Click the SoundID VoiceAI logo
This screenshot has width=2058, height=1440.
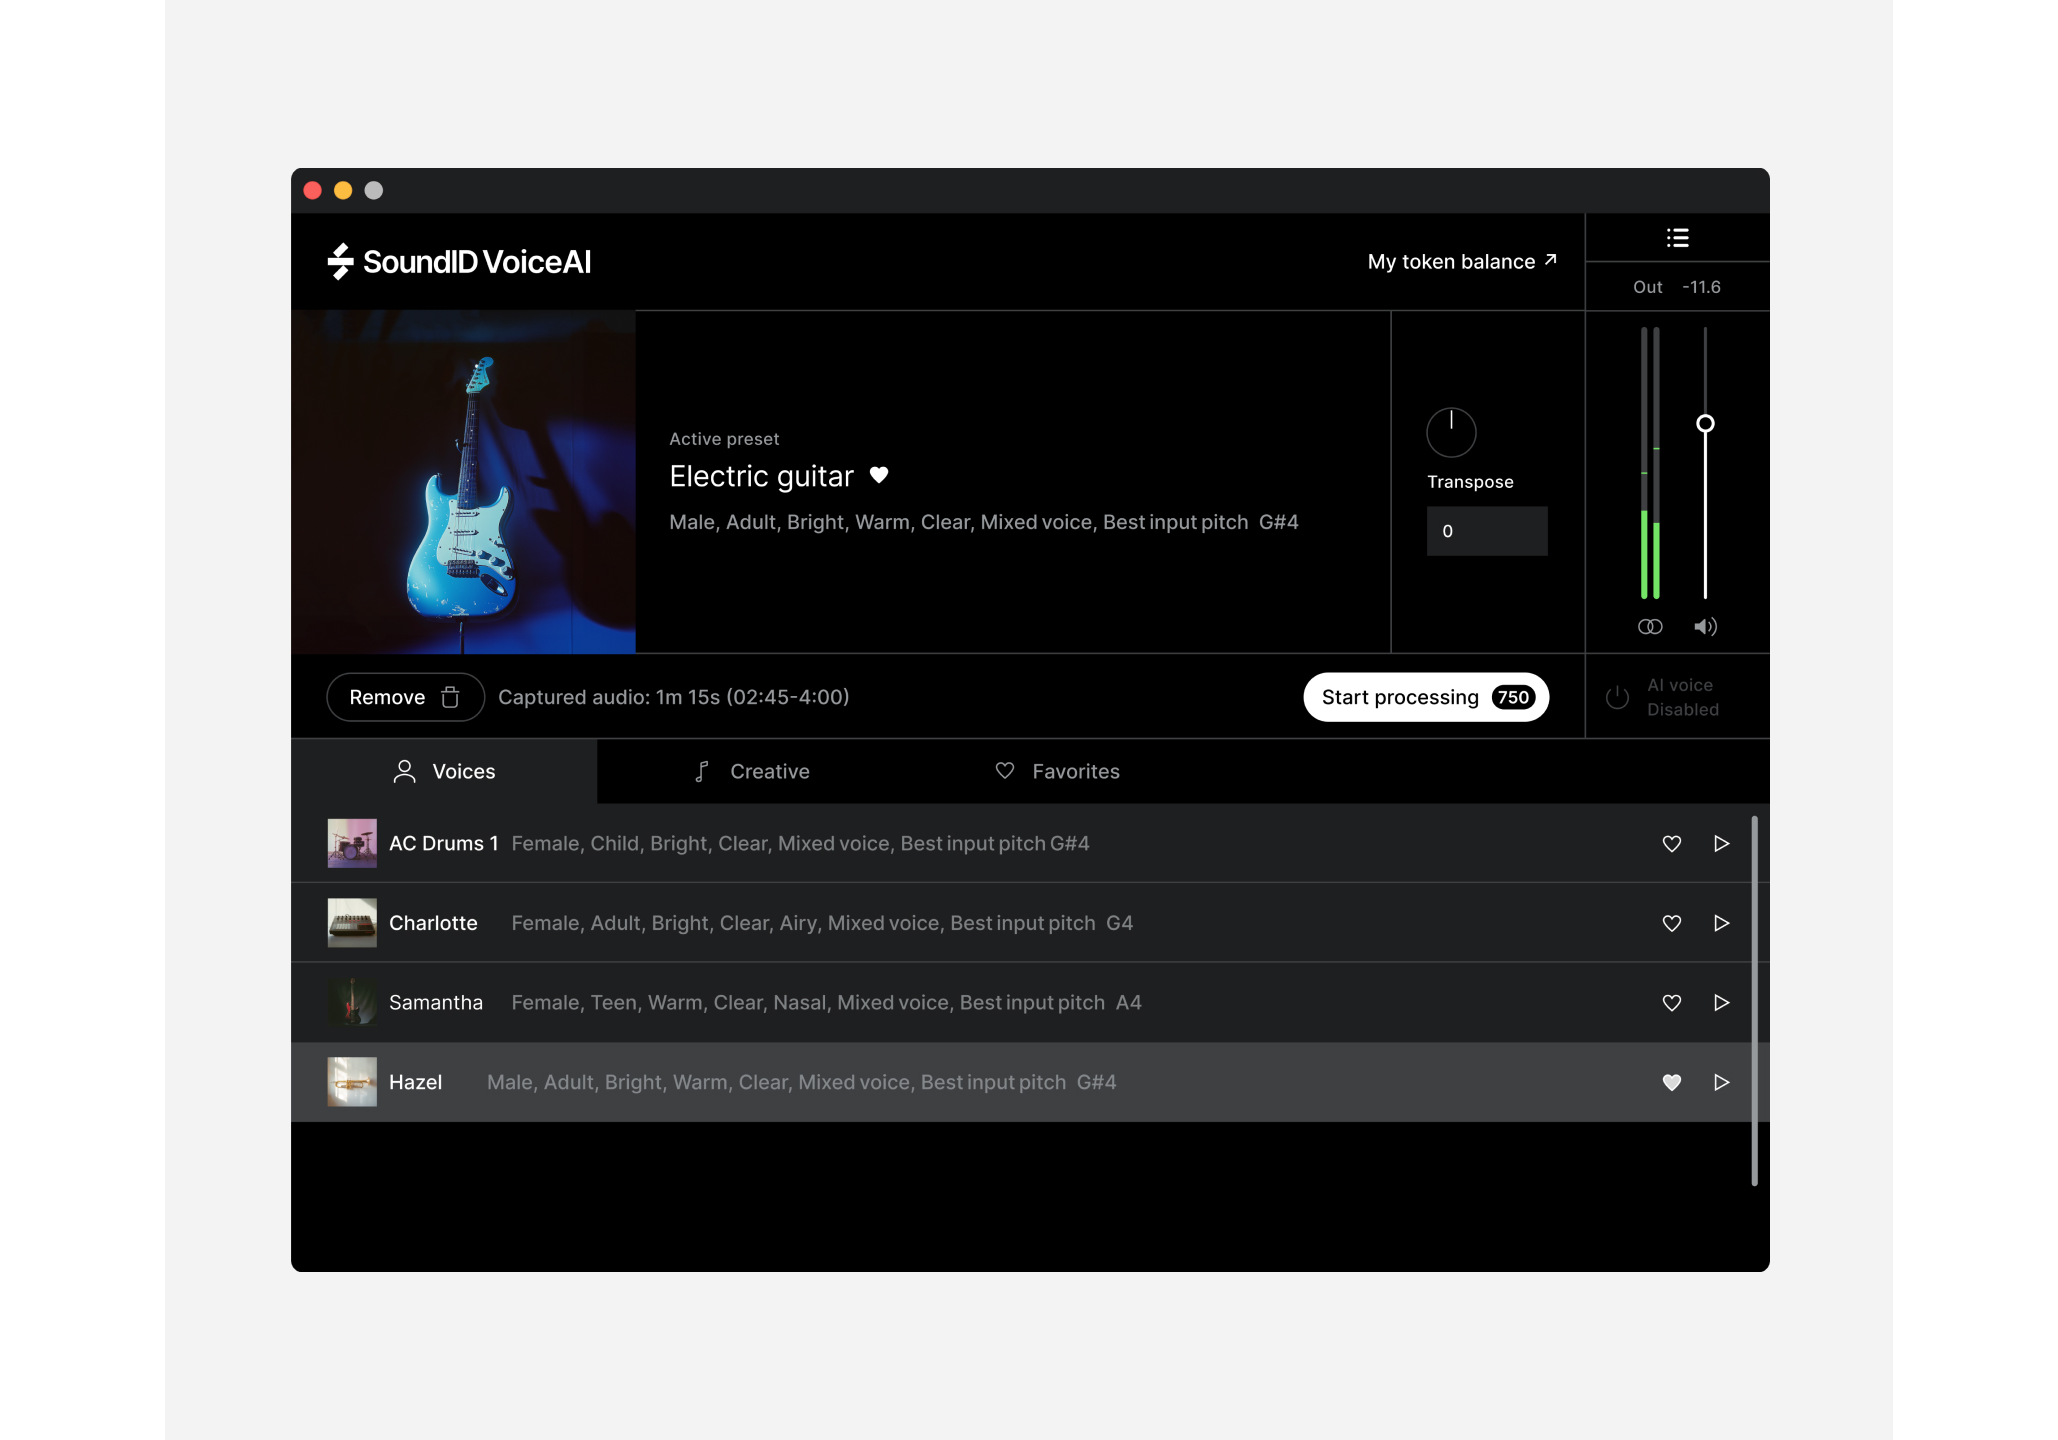coord(459,262)
